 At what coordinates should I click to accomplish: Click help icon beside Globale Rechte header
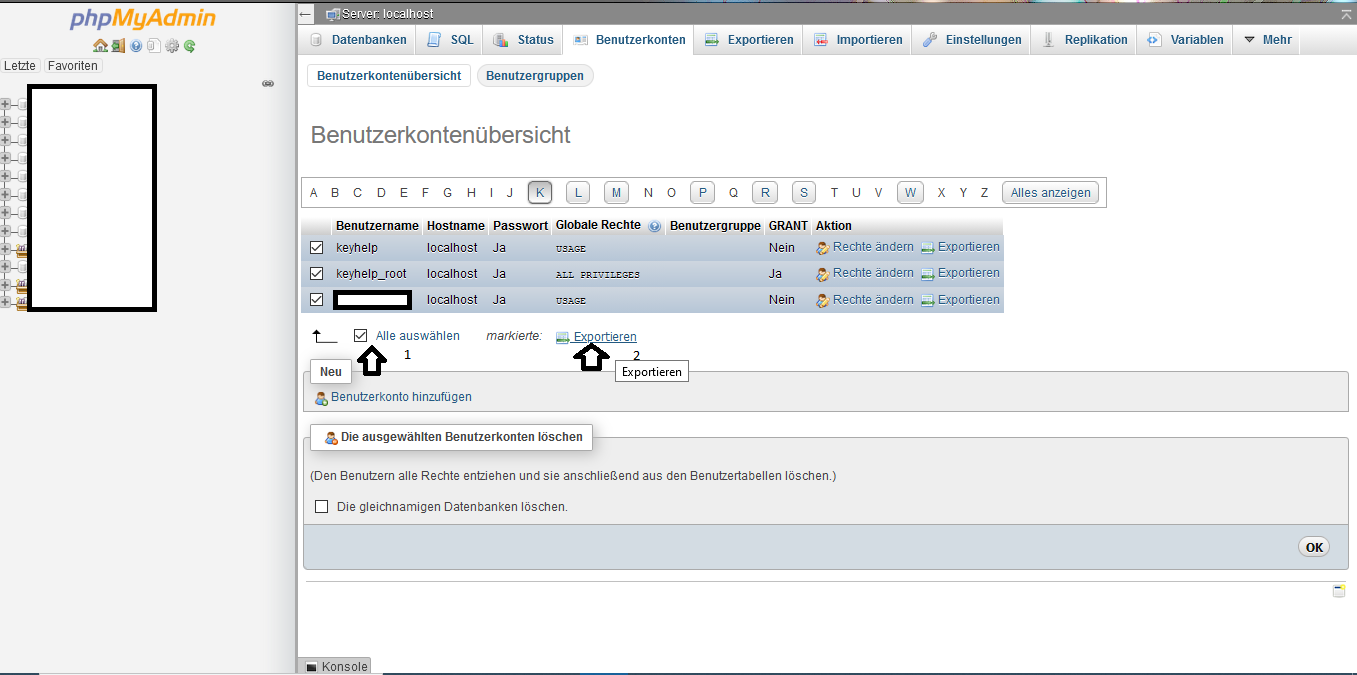coord(654,226)
